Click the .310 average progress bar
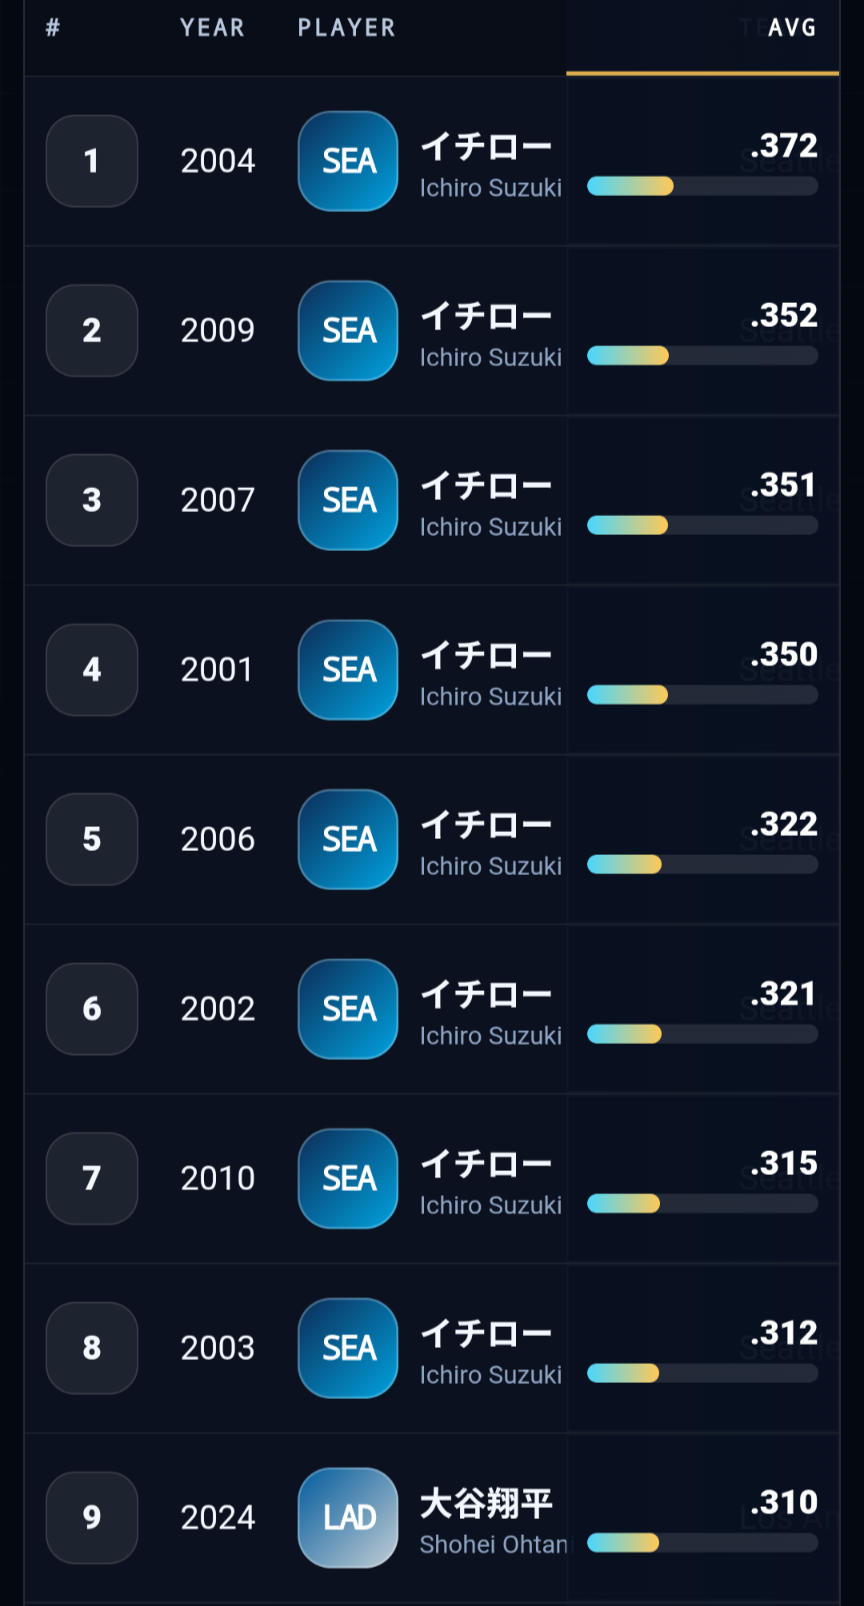The image size is (864, 1606). tap(702, 1543)
